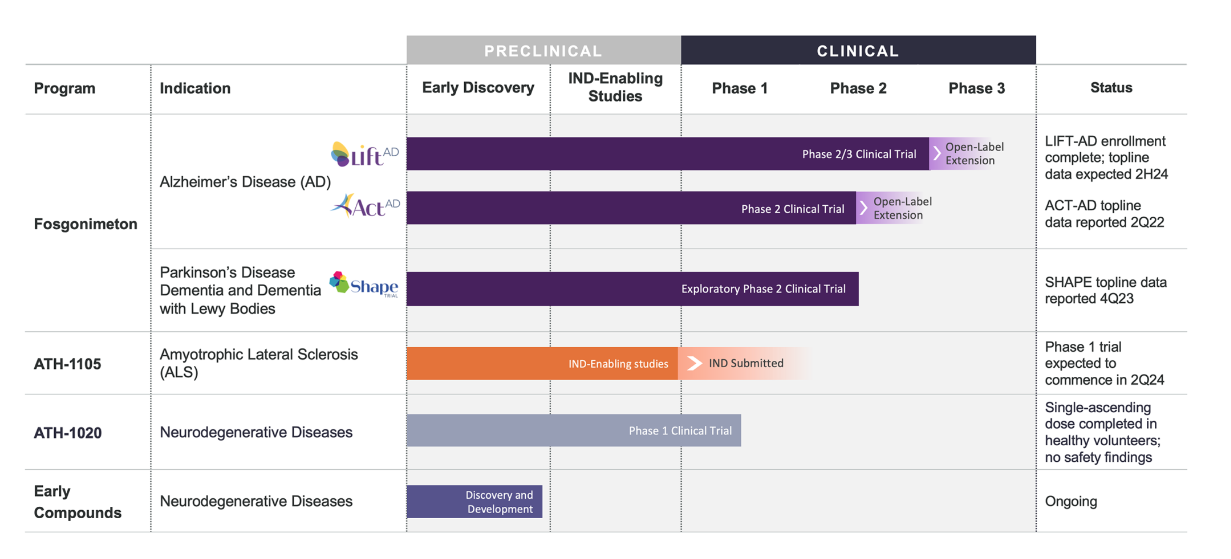Click the Phase 3 column header

(x=977, y=88)
